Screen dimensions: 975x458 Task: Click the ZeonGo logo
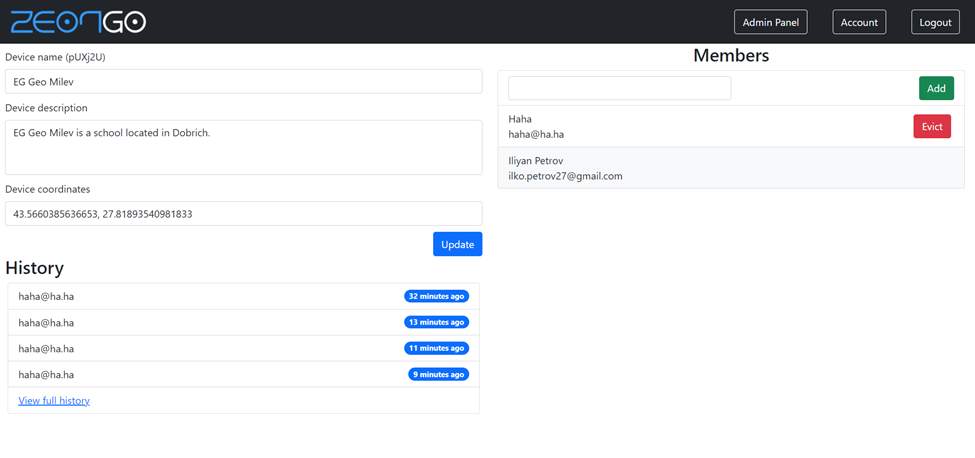click(x=78, y=22)
